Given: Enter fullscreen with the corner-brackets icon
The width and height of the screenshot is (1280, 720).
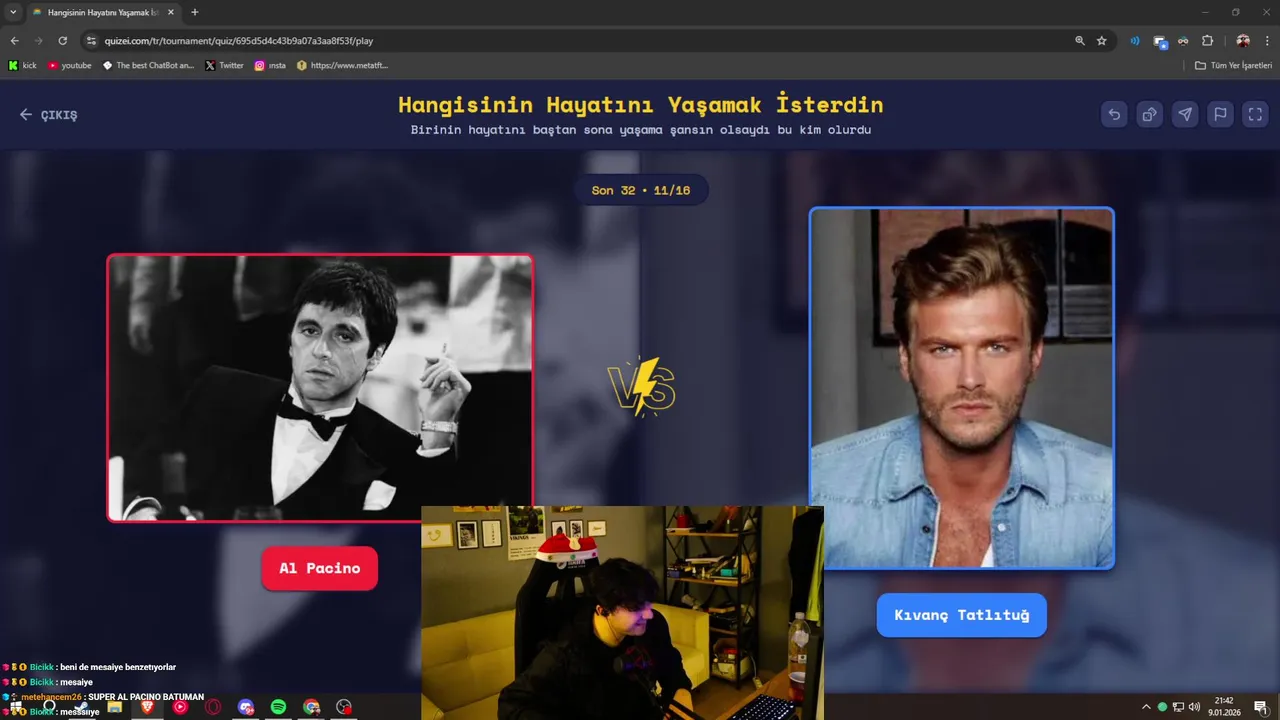Looking at the screenshot, I should tap(1255, 114).
